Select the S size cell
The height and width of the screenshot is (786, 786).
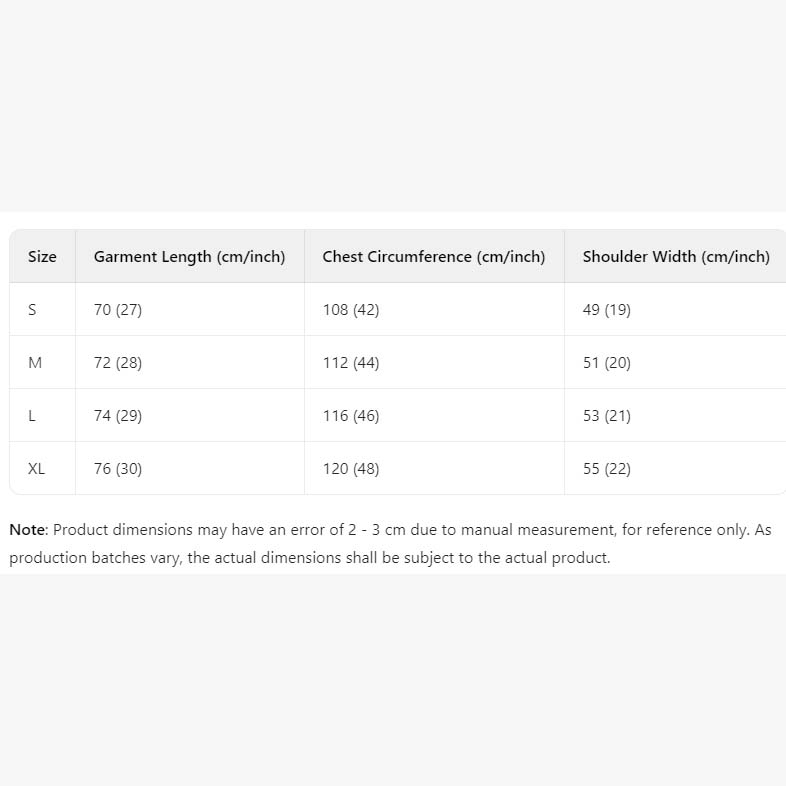pyautogui.click(x=32, y=310)
